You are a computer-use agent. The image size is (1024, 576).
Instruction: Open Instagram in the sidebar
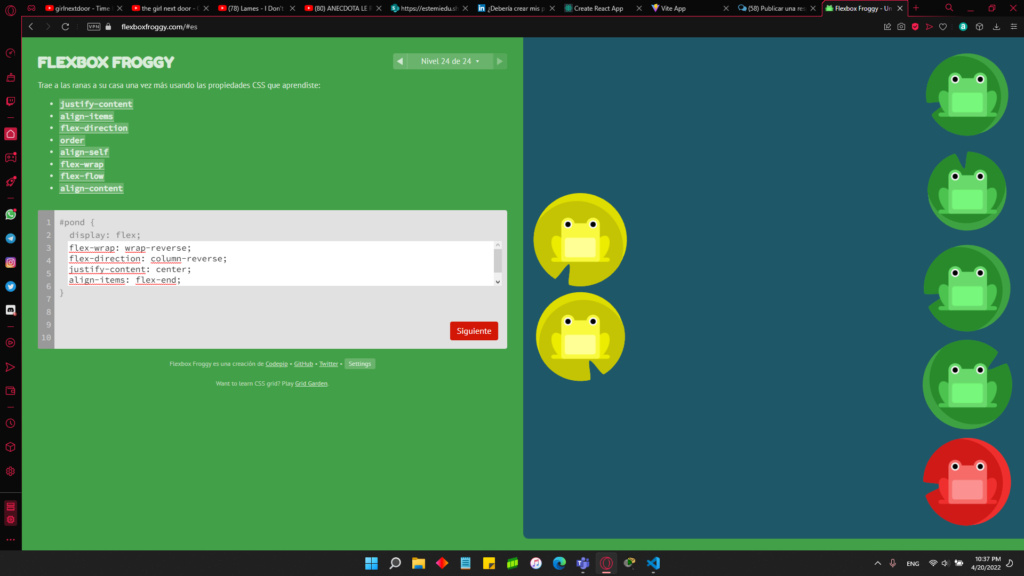pos(10,263)
